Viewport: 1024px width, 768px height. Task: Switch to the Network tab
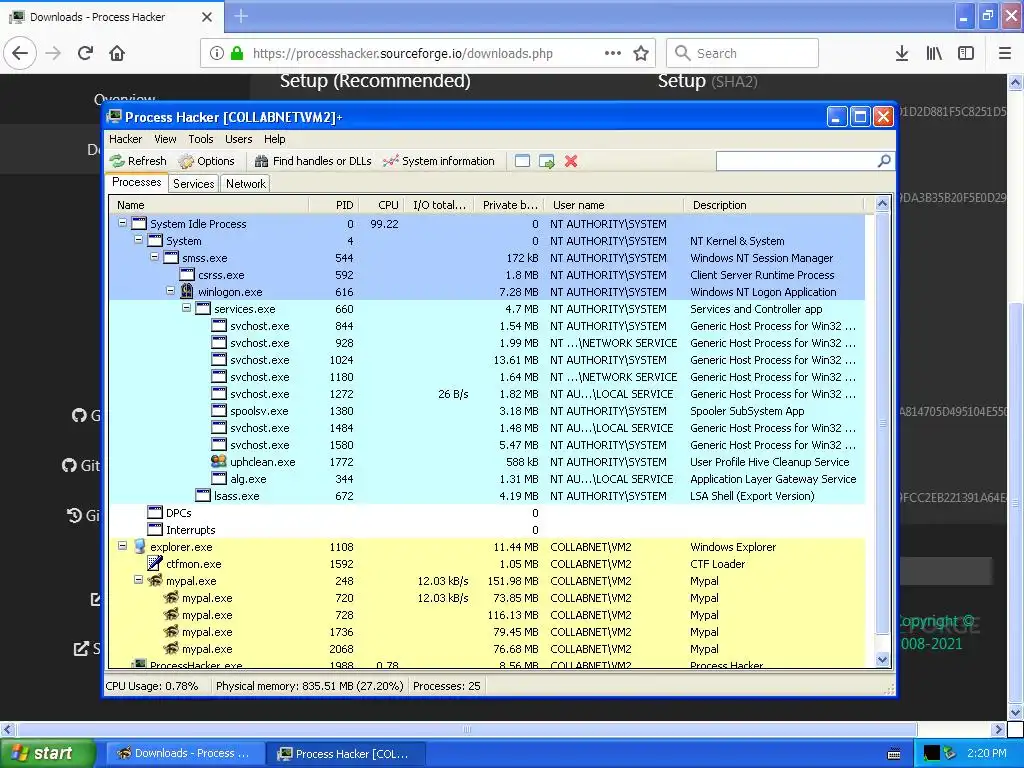click(246, 184)
